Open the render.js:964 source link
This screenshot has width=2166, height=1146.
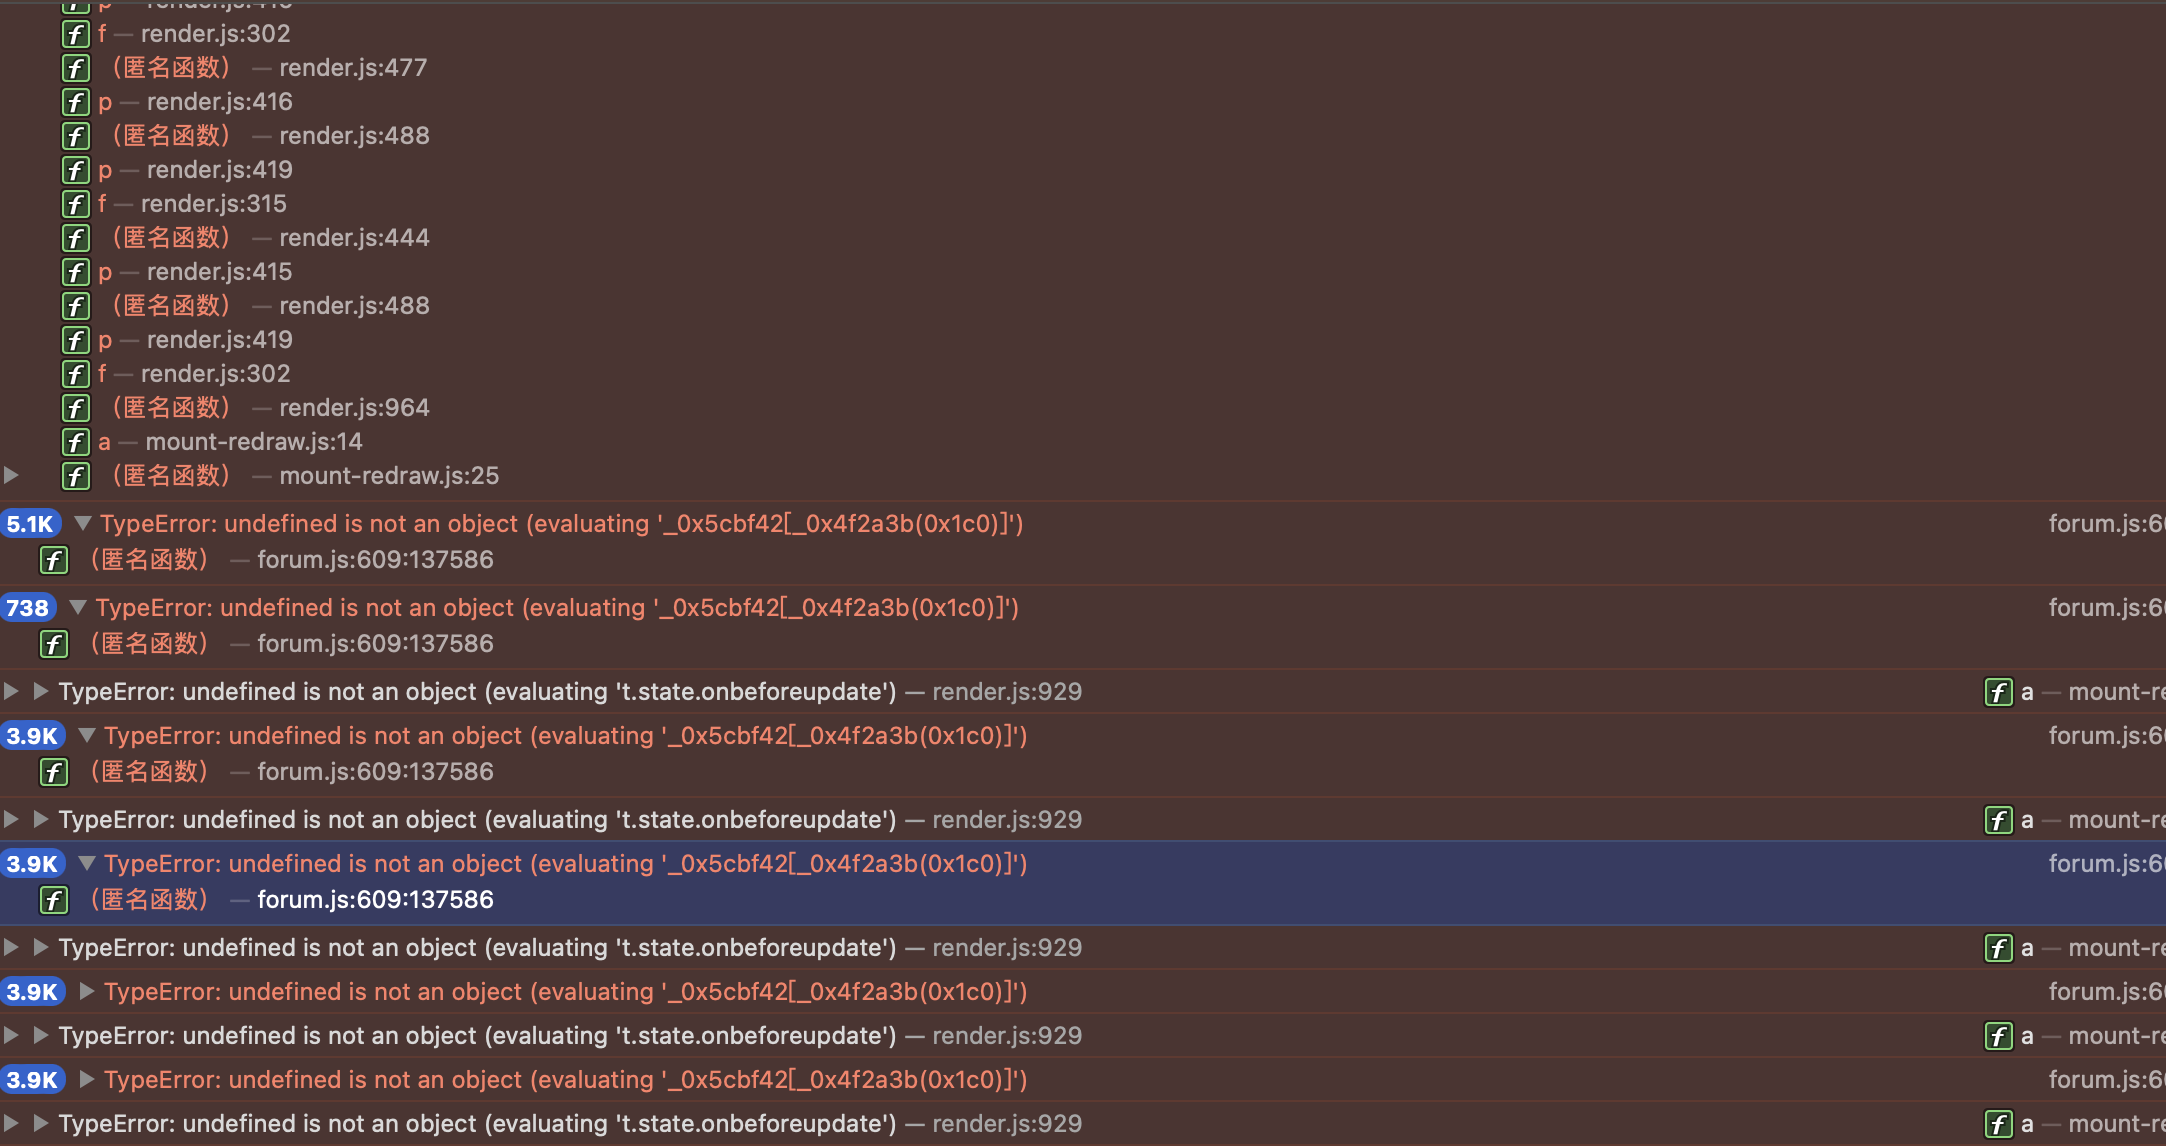[354, 408]
